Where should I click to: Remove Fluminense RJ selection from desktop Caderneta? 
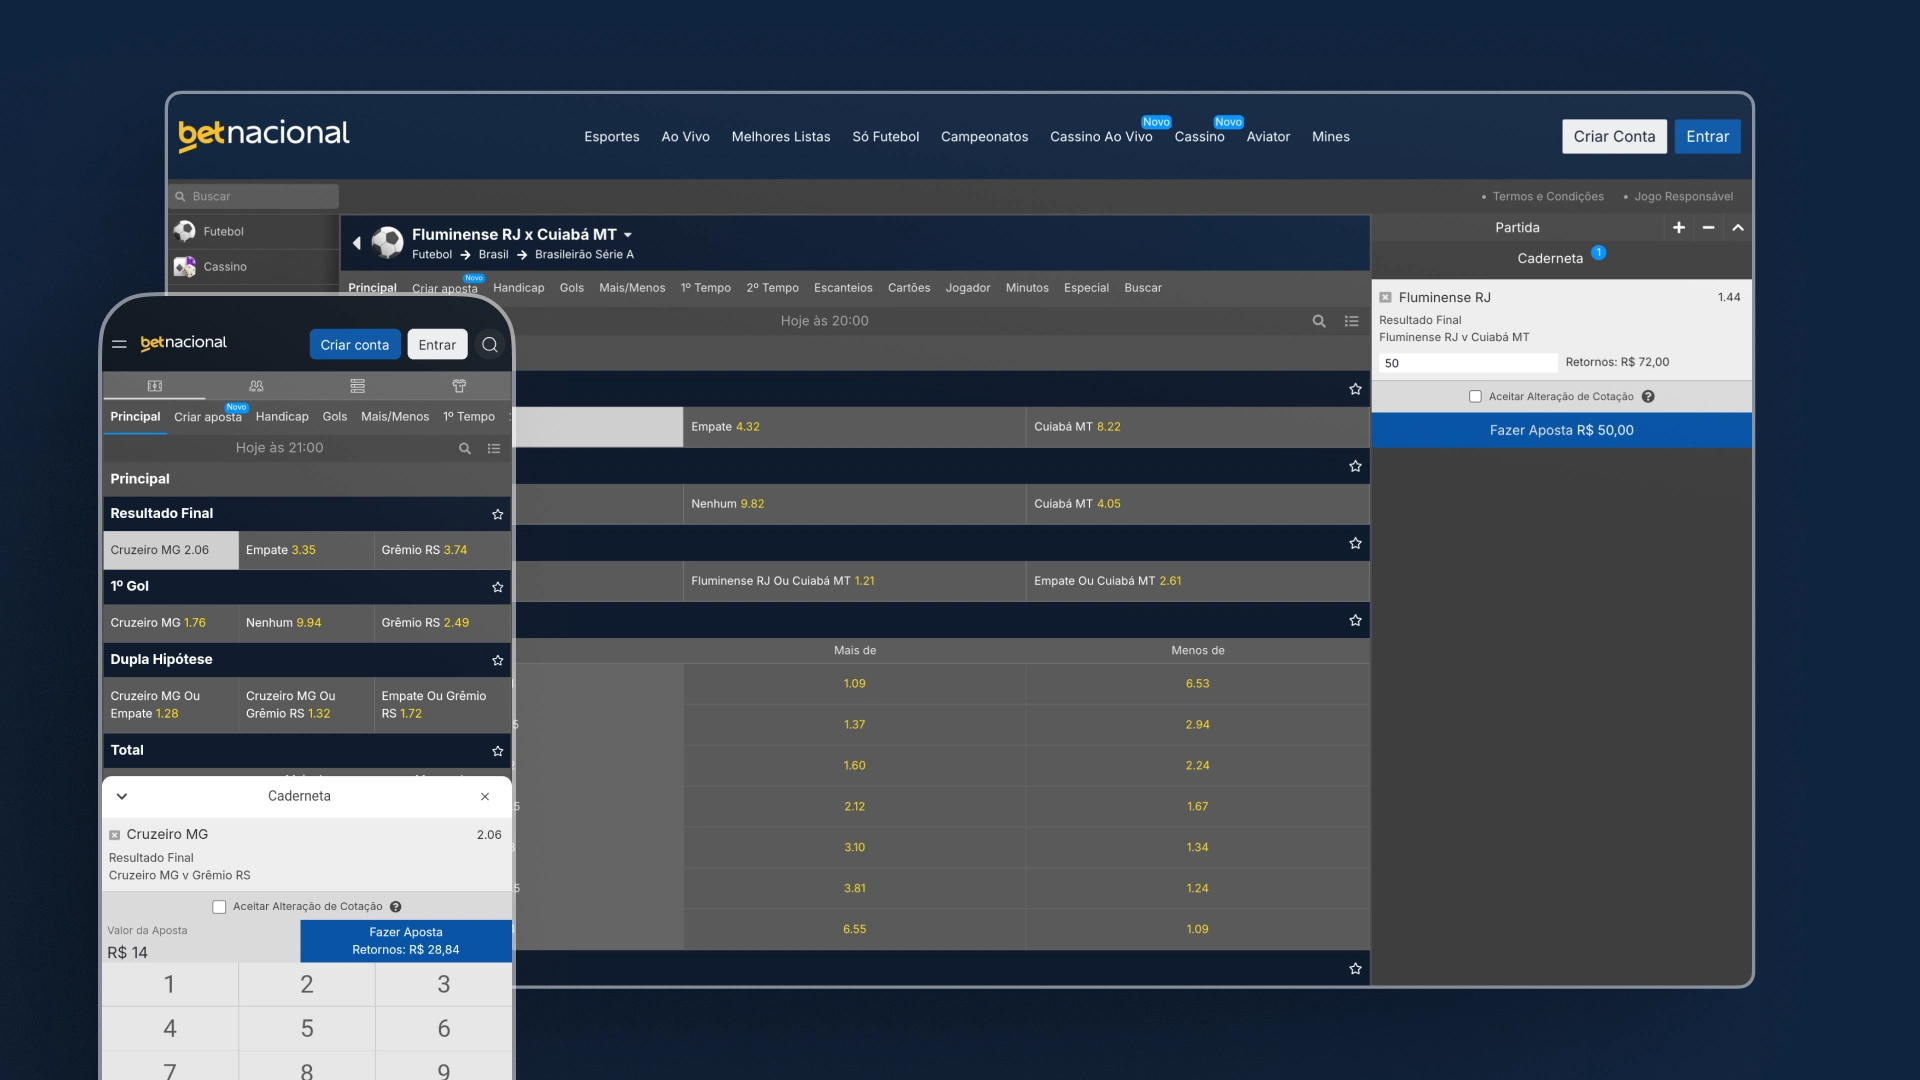click(x=1385, y=298)
